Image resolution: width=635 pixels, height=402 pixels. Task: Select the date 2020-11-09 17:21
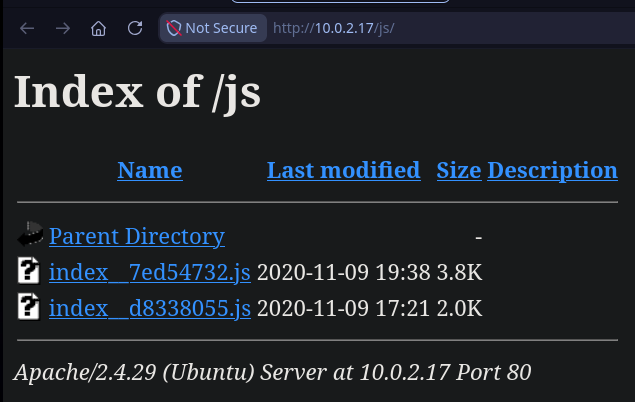click(x=343, y=308)
